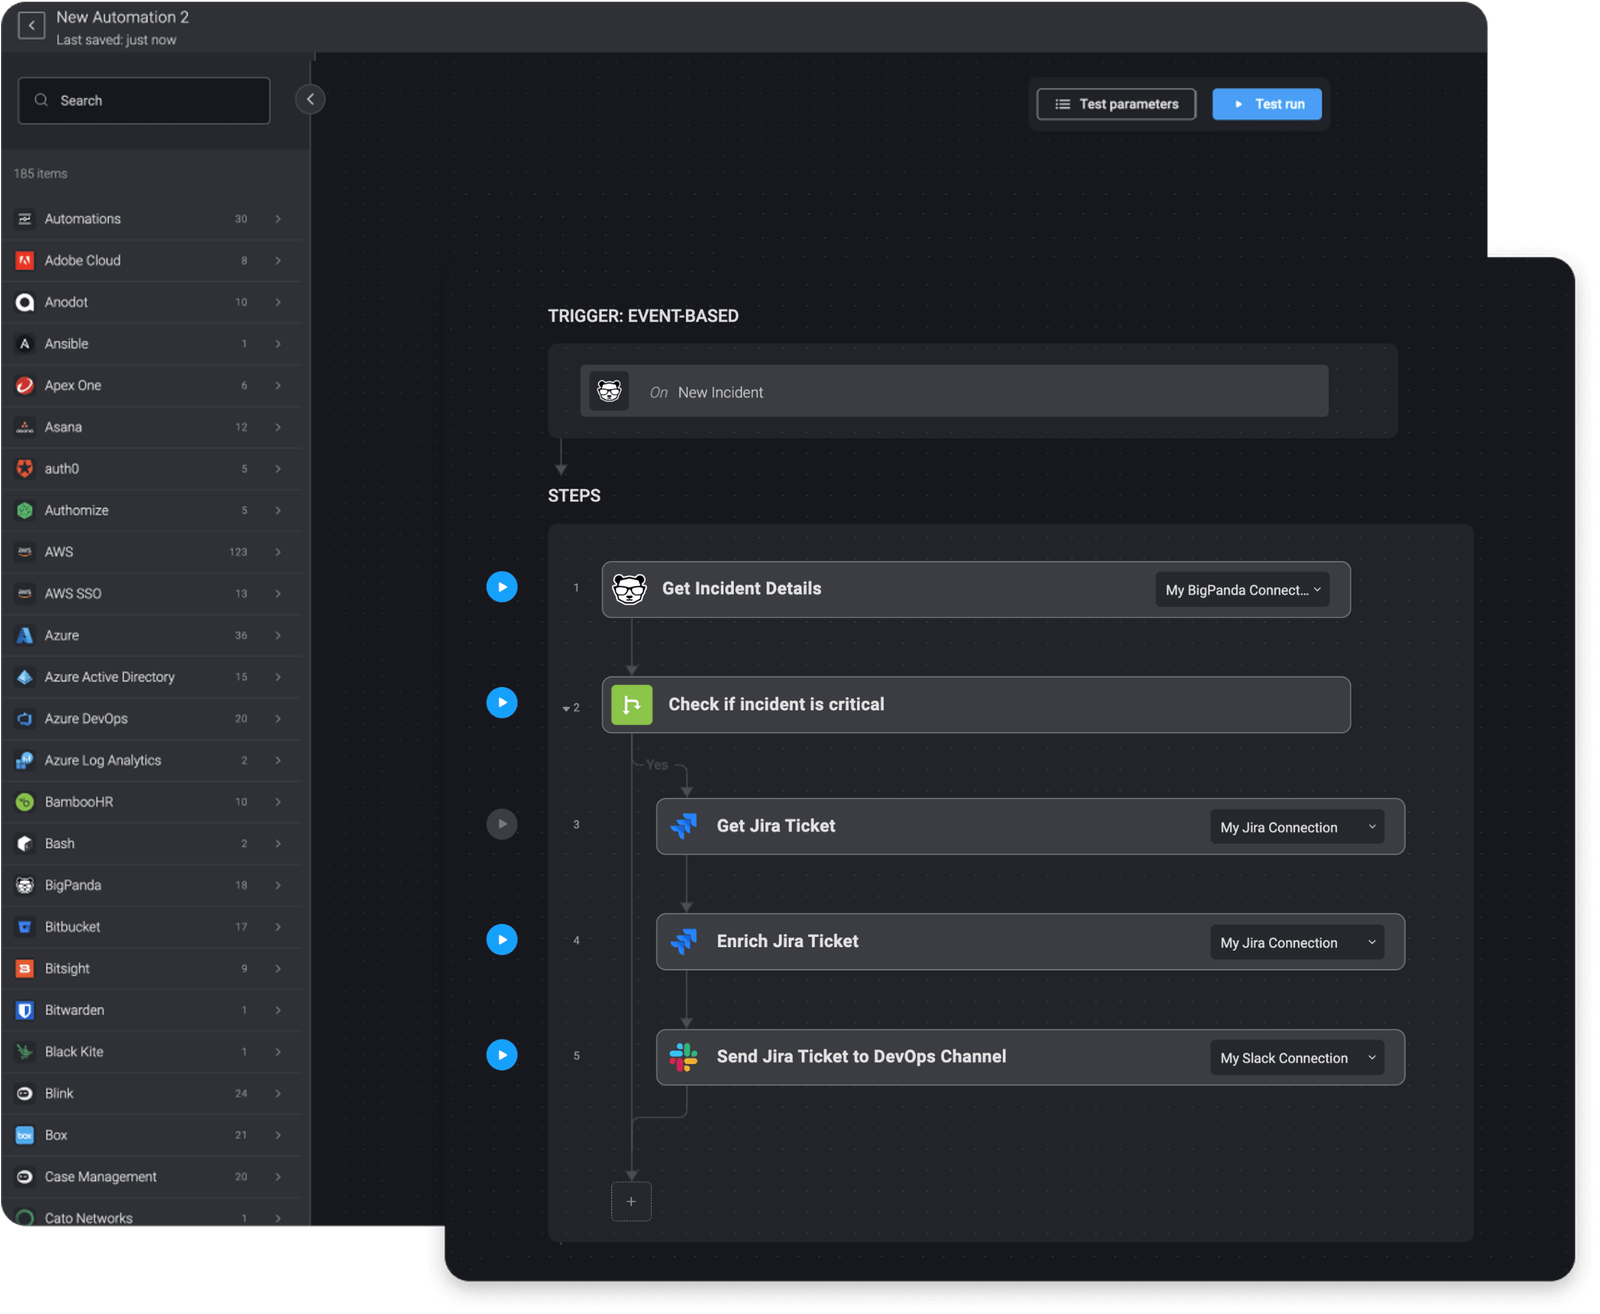Open My Slack Connection dropdown

click(1296, 1057)
